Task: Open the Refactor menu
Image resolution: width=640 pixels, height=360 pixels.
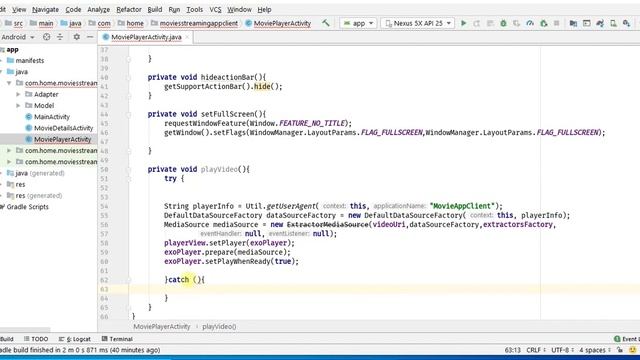Action: click(129, 9)
